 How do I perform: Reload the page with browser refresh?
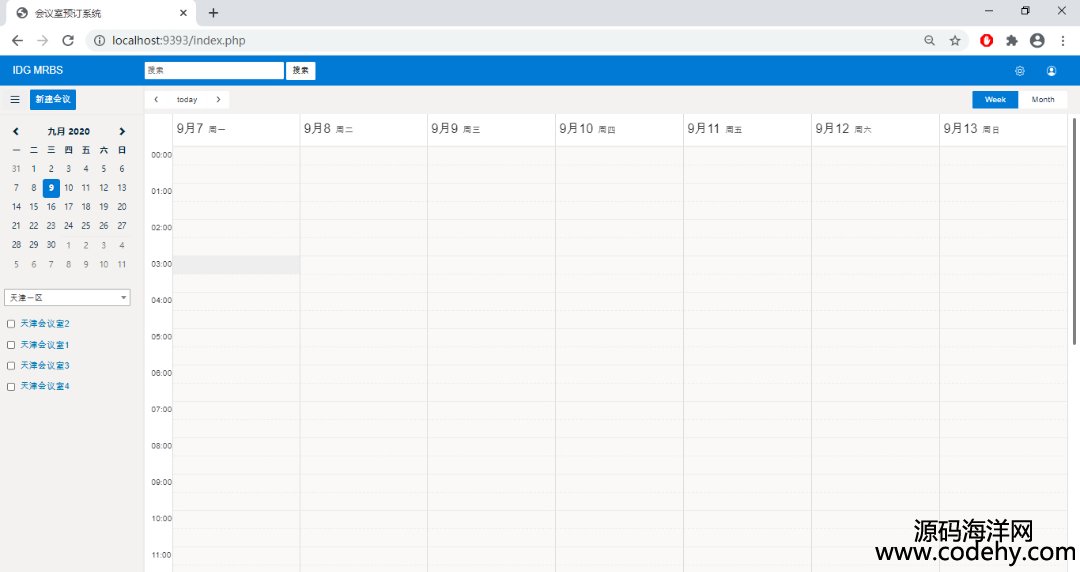68,41
